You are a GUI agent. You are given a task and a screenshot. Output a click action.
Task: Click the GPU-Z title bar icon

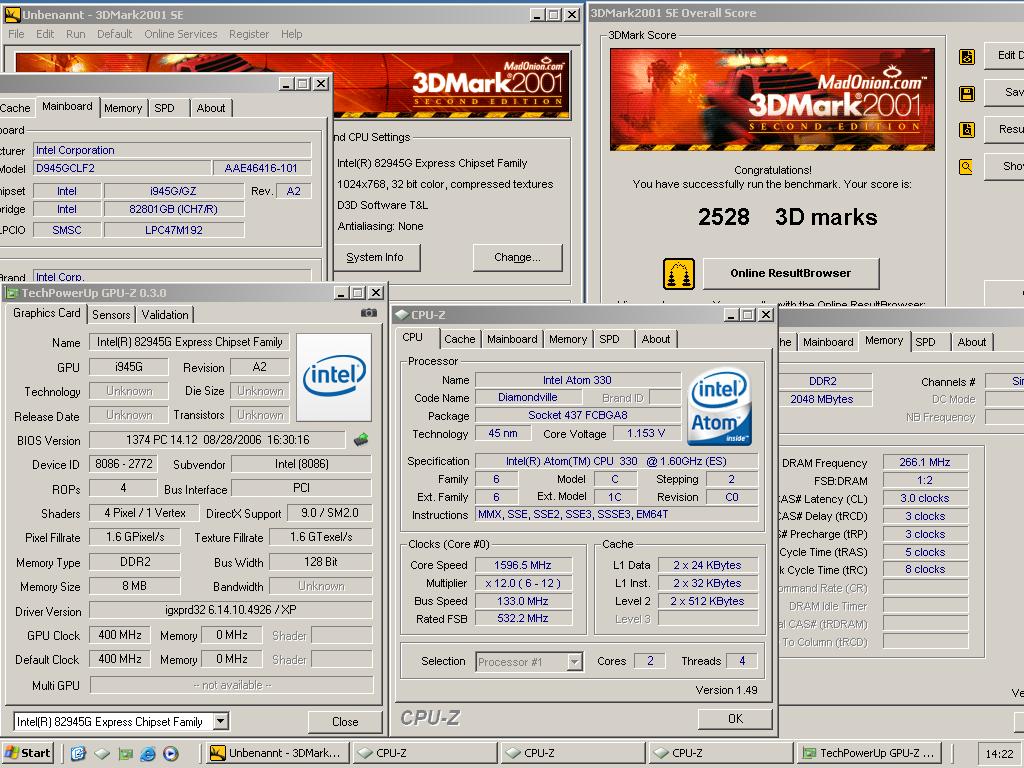tap(12, 293)
